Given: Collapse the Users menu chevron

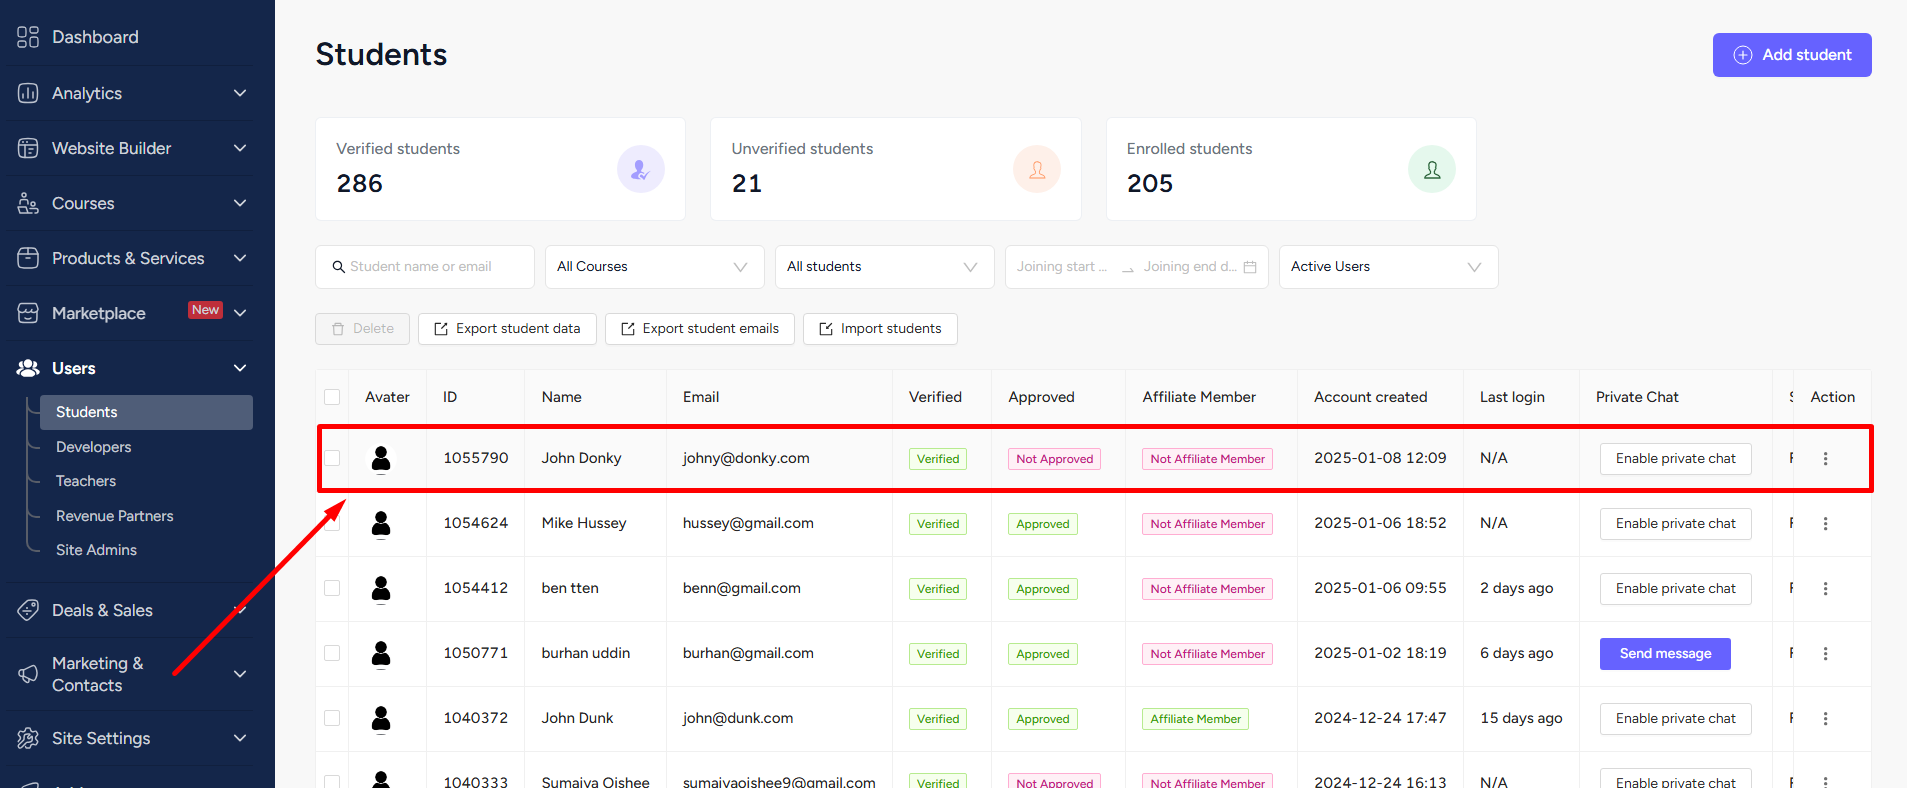Looking at the screenshot, I should pyautogui.click(x=240, y=368).
